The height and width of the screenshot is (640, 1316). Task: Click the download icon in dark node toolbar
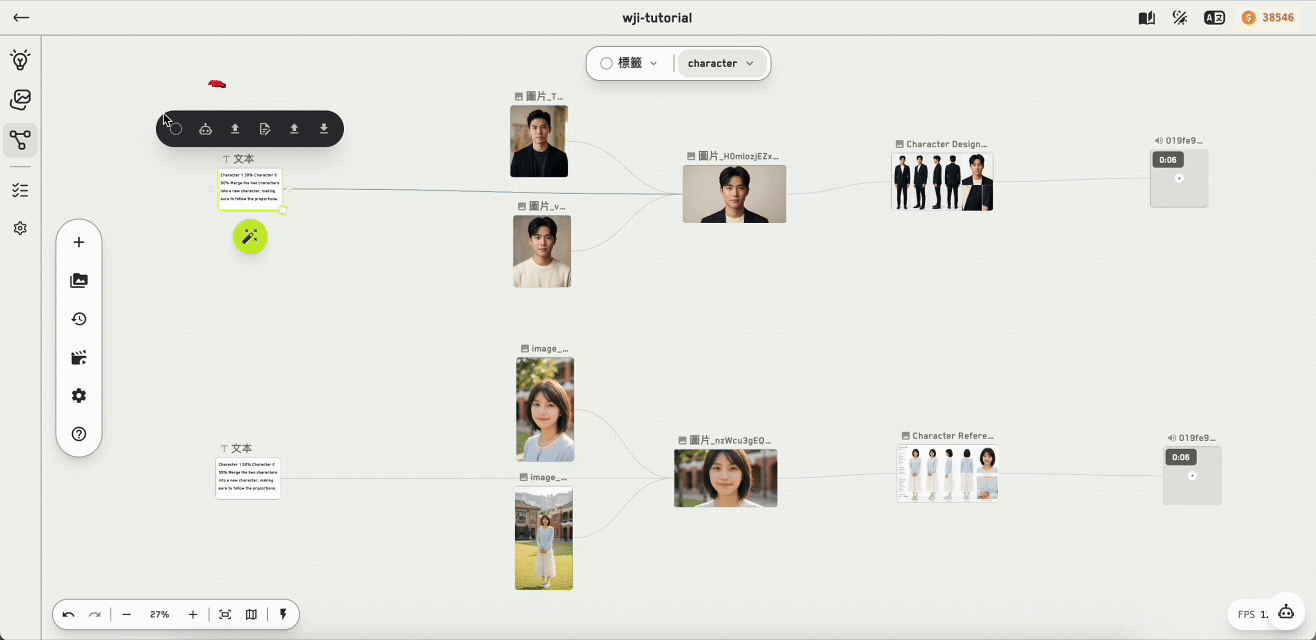click(324, 129)
